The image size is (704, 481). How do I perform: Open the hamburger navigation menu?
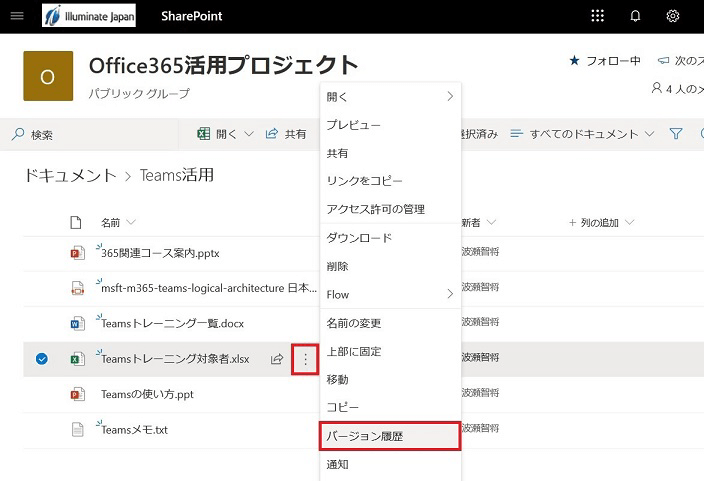[x=16, y=16]
